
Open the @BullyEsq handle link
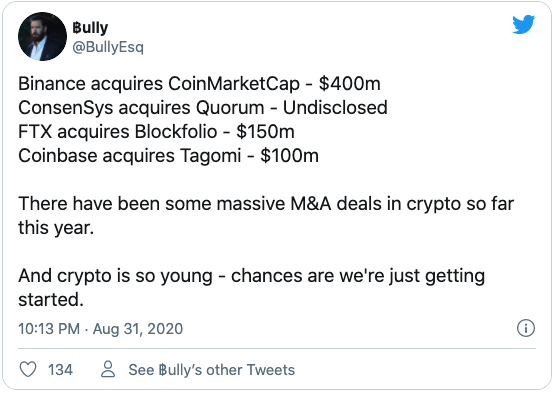[x=108, y=47]
